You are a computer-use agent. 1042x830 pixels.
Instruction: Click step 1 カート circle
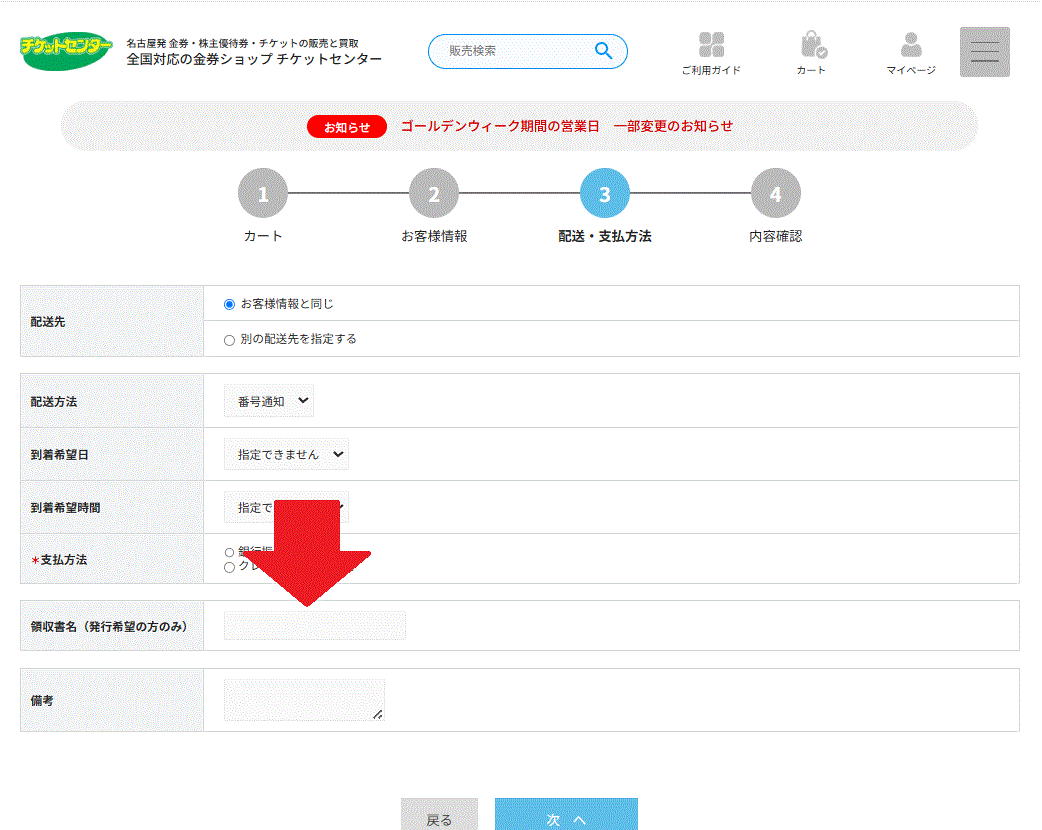point(262,193)
